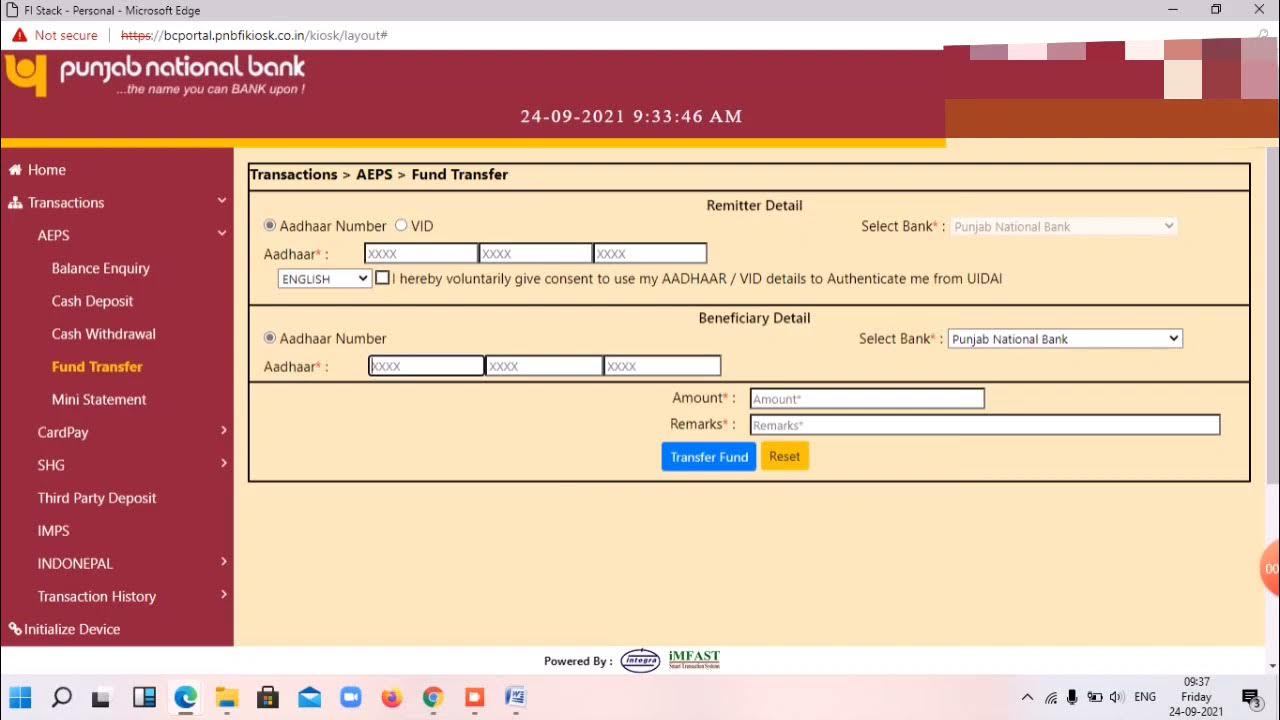This screenshot has height=720, width=1280.
Task: Open Cash Withdrawal menu item
Action: coord(104,334)
